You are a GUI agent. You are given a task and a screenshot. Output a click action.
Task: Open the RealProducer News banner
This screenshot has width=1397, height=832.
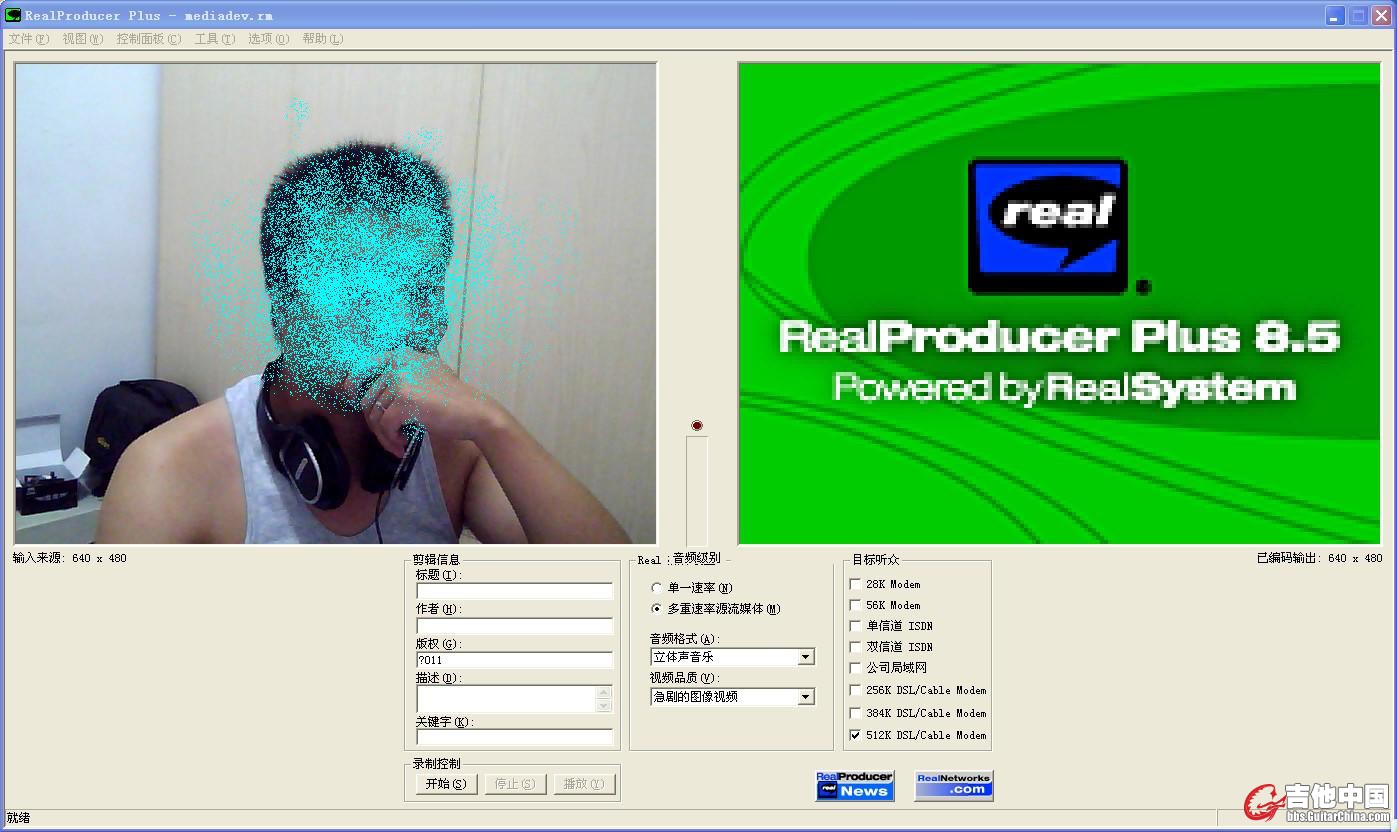[x=855, y=786]
